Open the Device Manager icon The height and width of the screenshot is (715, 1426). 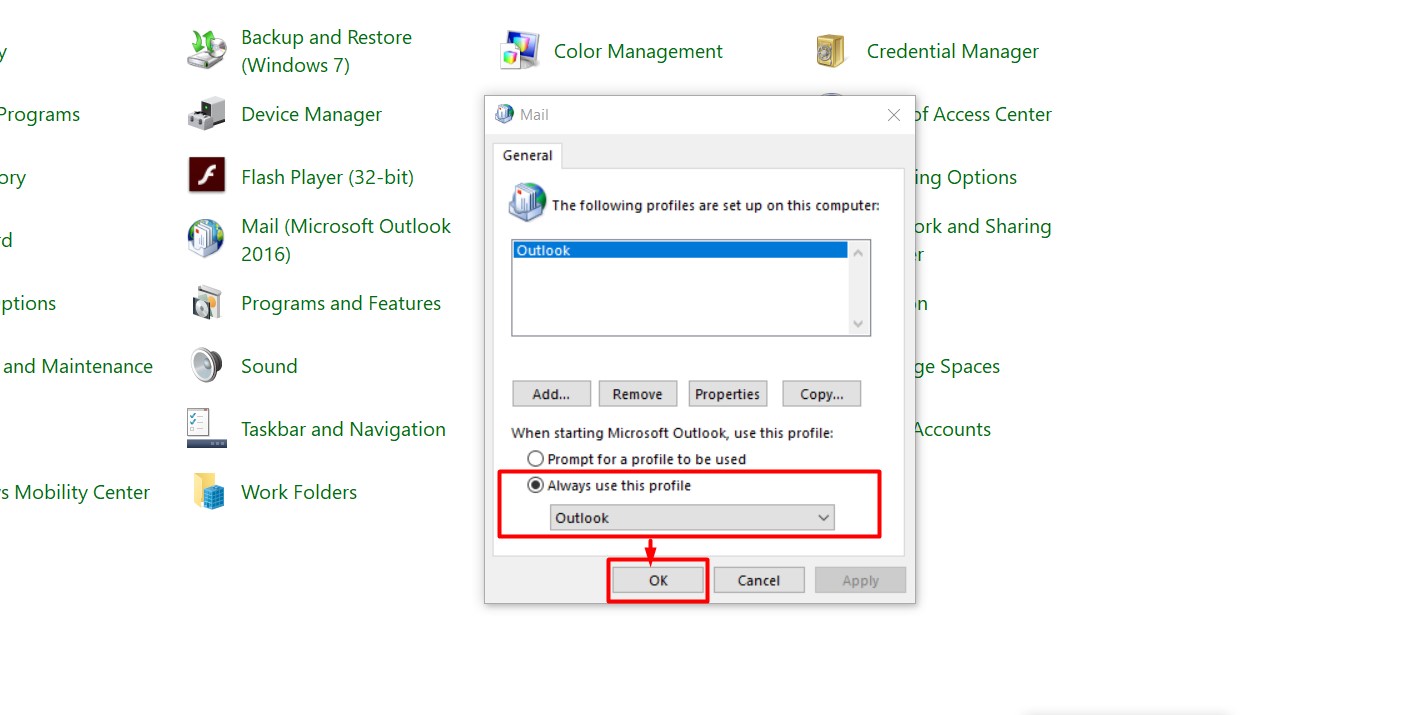click(x=207, y=114)
